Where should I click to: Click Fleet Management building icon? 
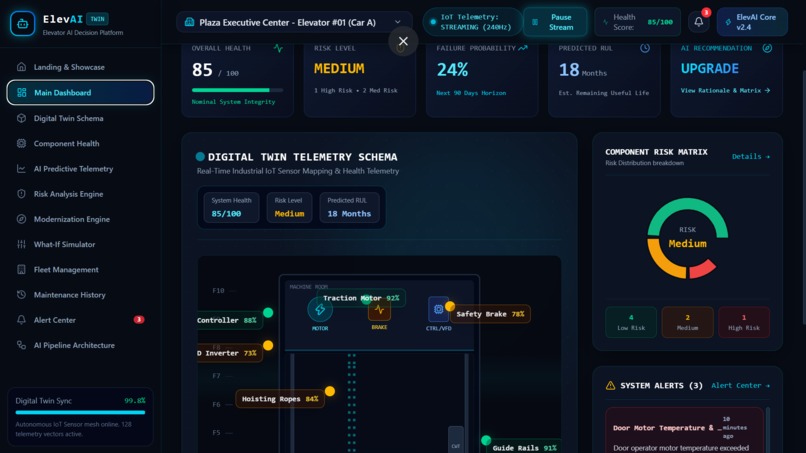pos(21,269)
